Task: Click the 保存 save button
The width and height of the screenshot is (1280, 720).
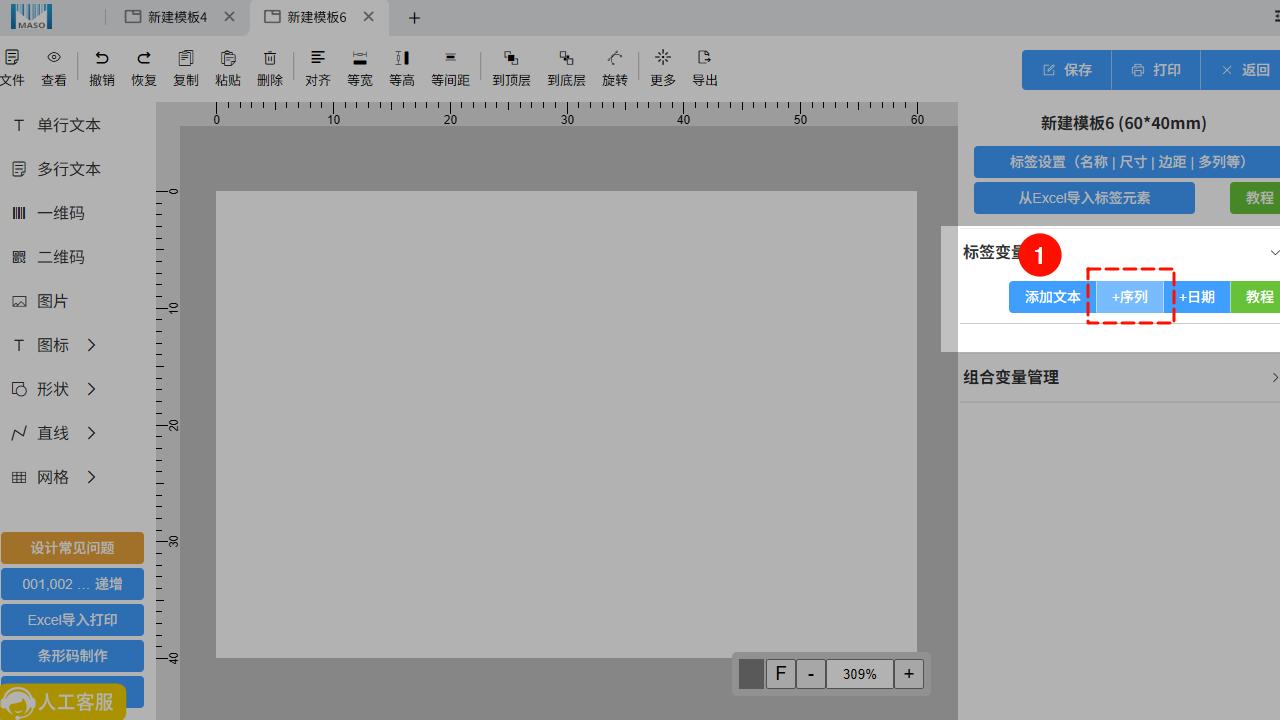Action: click(1066, 70)
